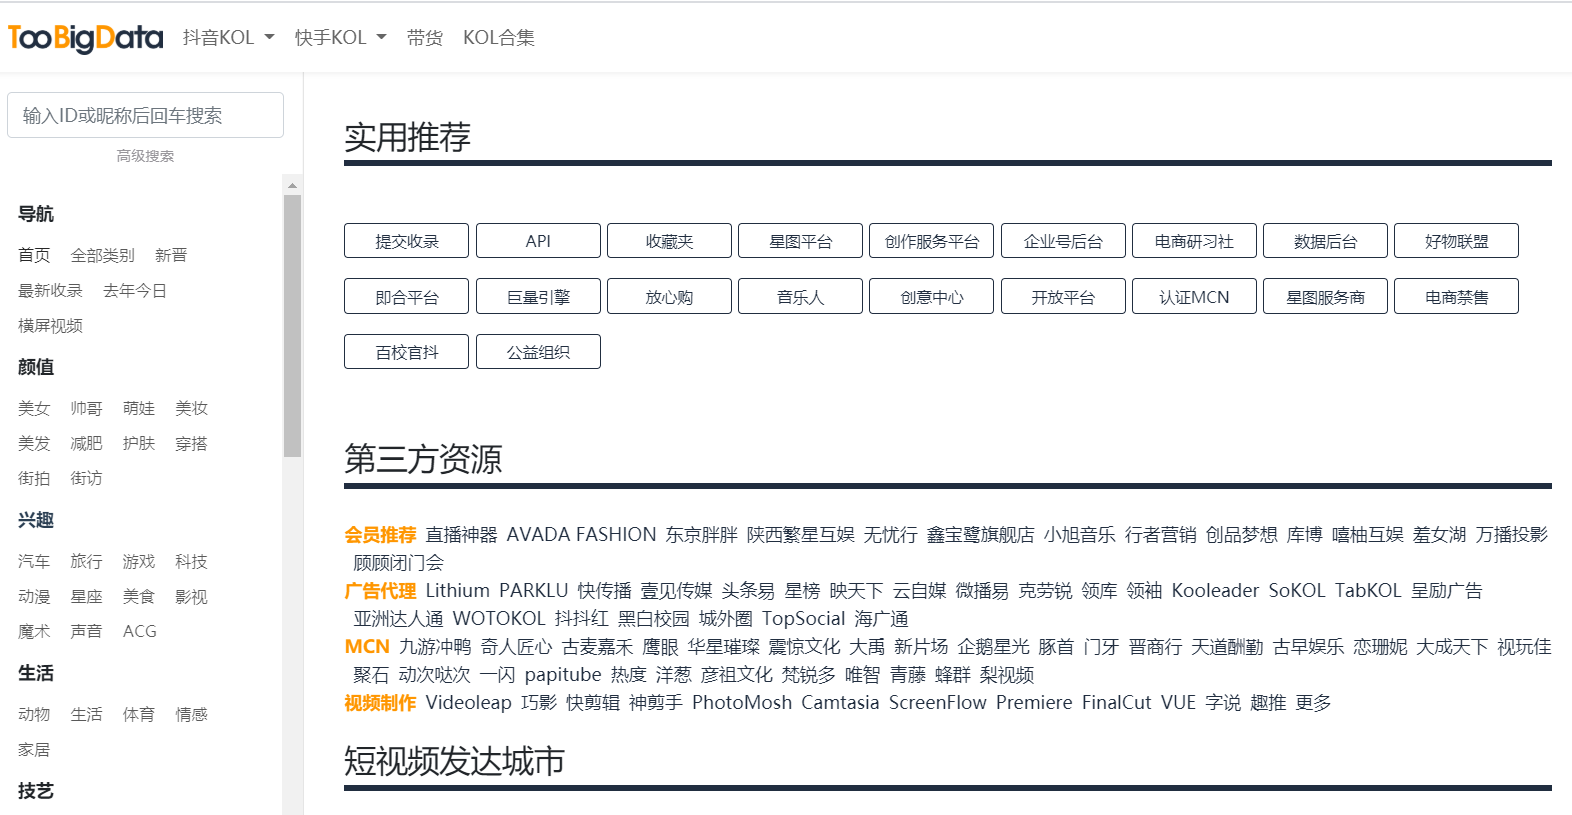Select the 游戏 category
Viewport: 1572px width, 815px height.
[x=139, y=561]
